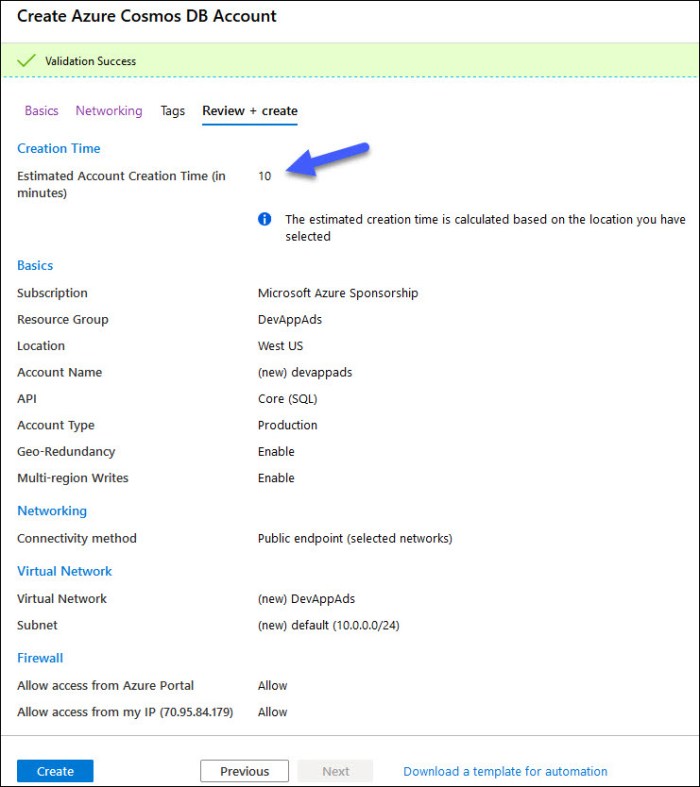Switch to the Networking tab
Screen dimensions: 700x787
click(x=109, y=110)
